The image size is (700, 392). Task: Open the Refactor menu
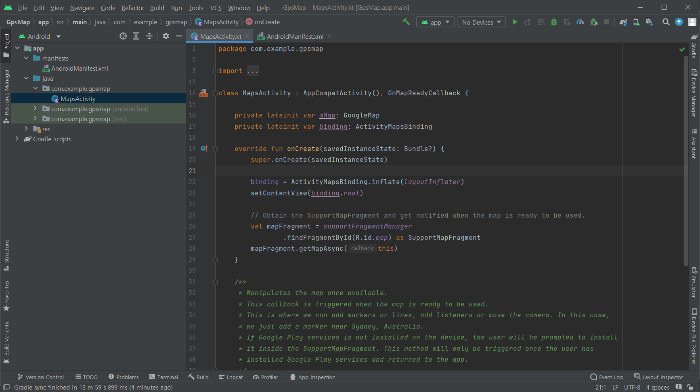click(x=132, y=8)
